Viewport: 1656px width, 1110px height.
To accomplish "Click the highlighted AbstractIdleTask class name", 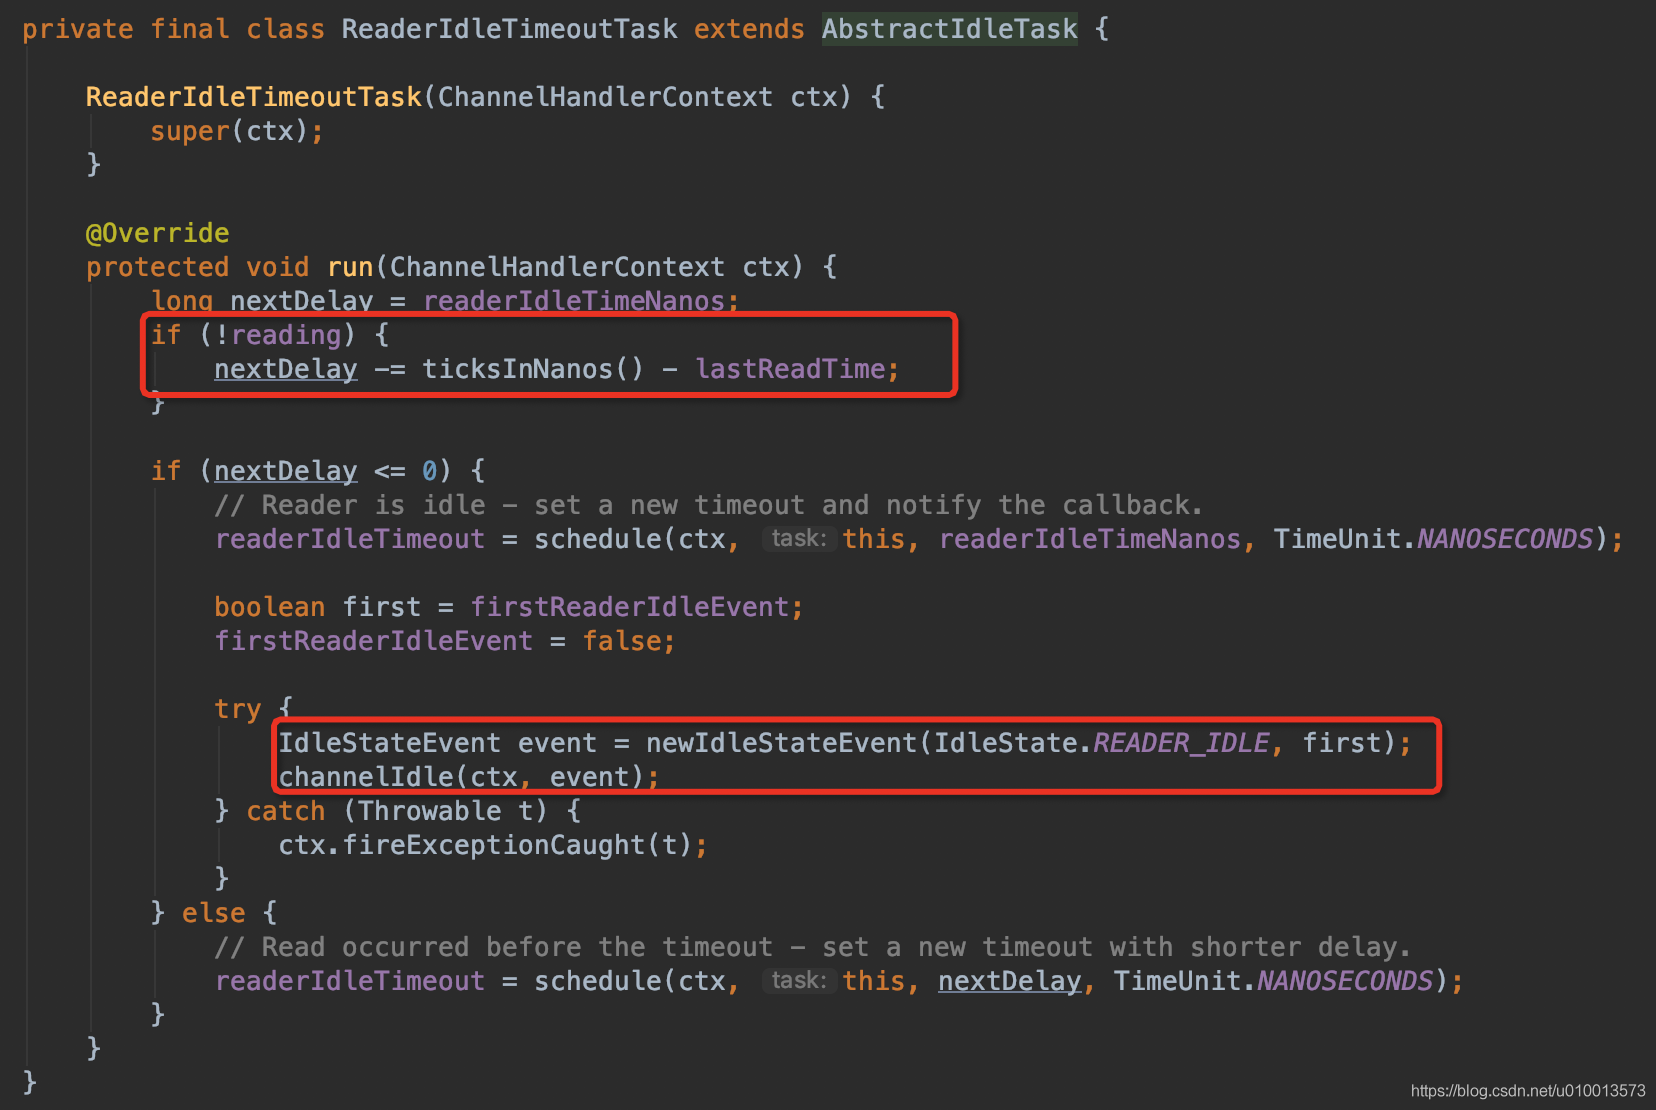I will (949, 29).
